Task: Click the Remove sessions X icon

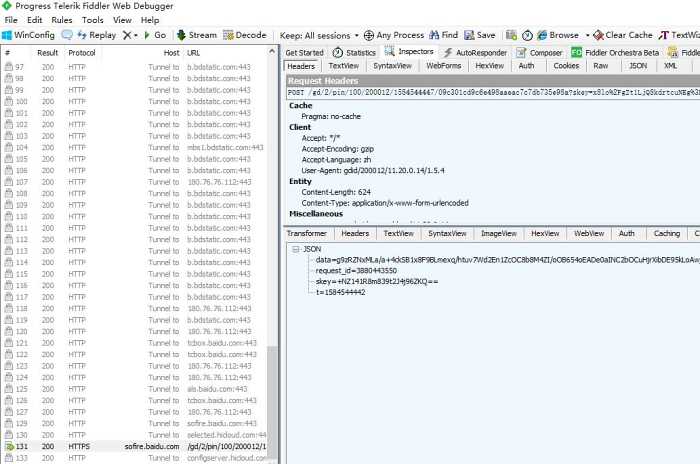Action: [127, 35]
